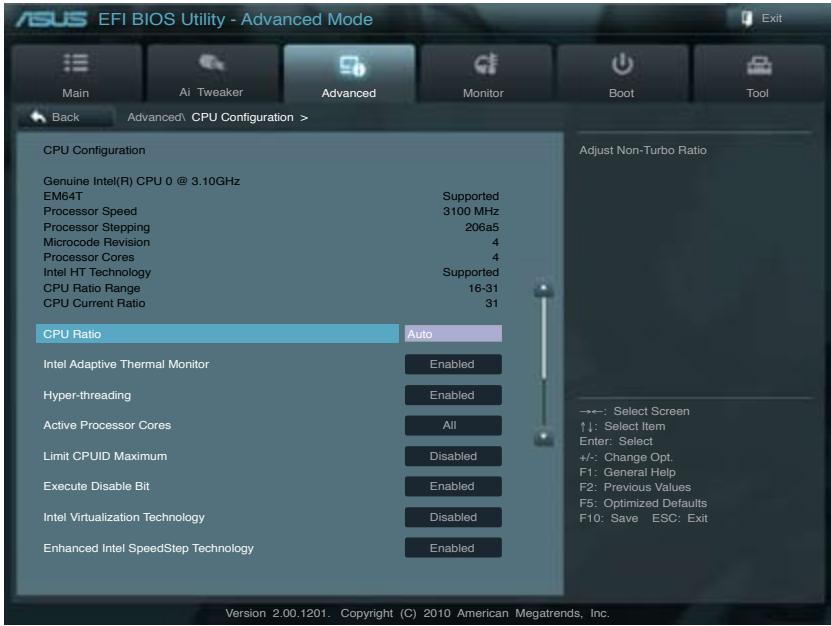Screen dimensions: 831x626
Task: Click the Boot tab power icon
Action: click(x=622, y=64)
